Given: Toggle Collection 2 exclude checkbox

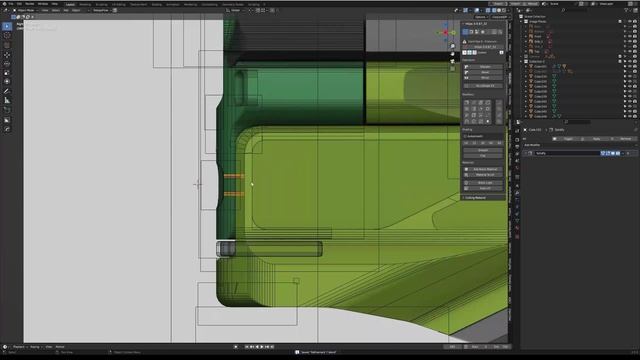Looking at the screenshot, I should click(x=620, y=62).
